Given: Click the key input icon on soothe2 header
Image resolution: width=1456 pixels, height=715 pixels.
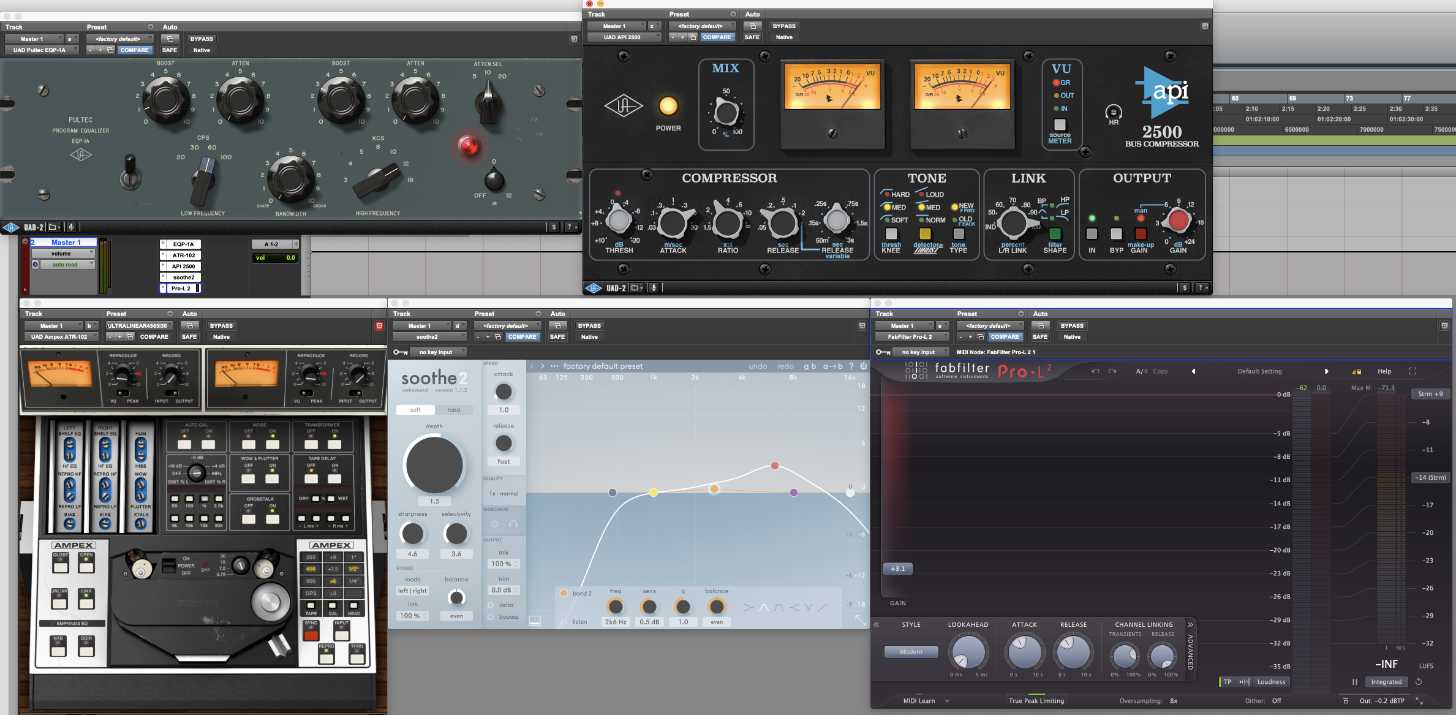Looking at the screenshot, I should tap(396, 351).
